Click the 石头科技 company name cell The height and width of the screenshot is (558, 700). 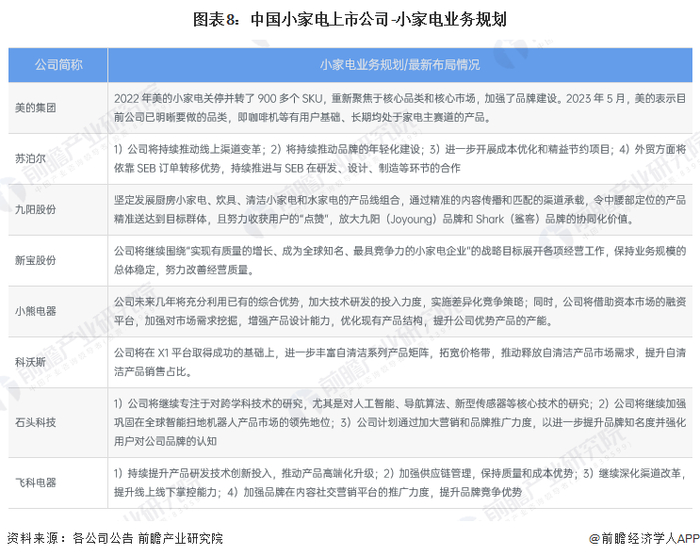[36, 422]
